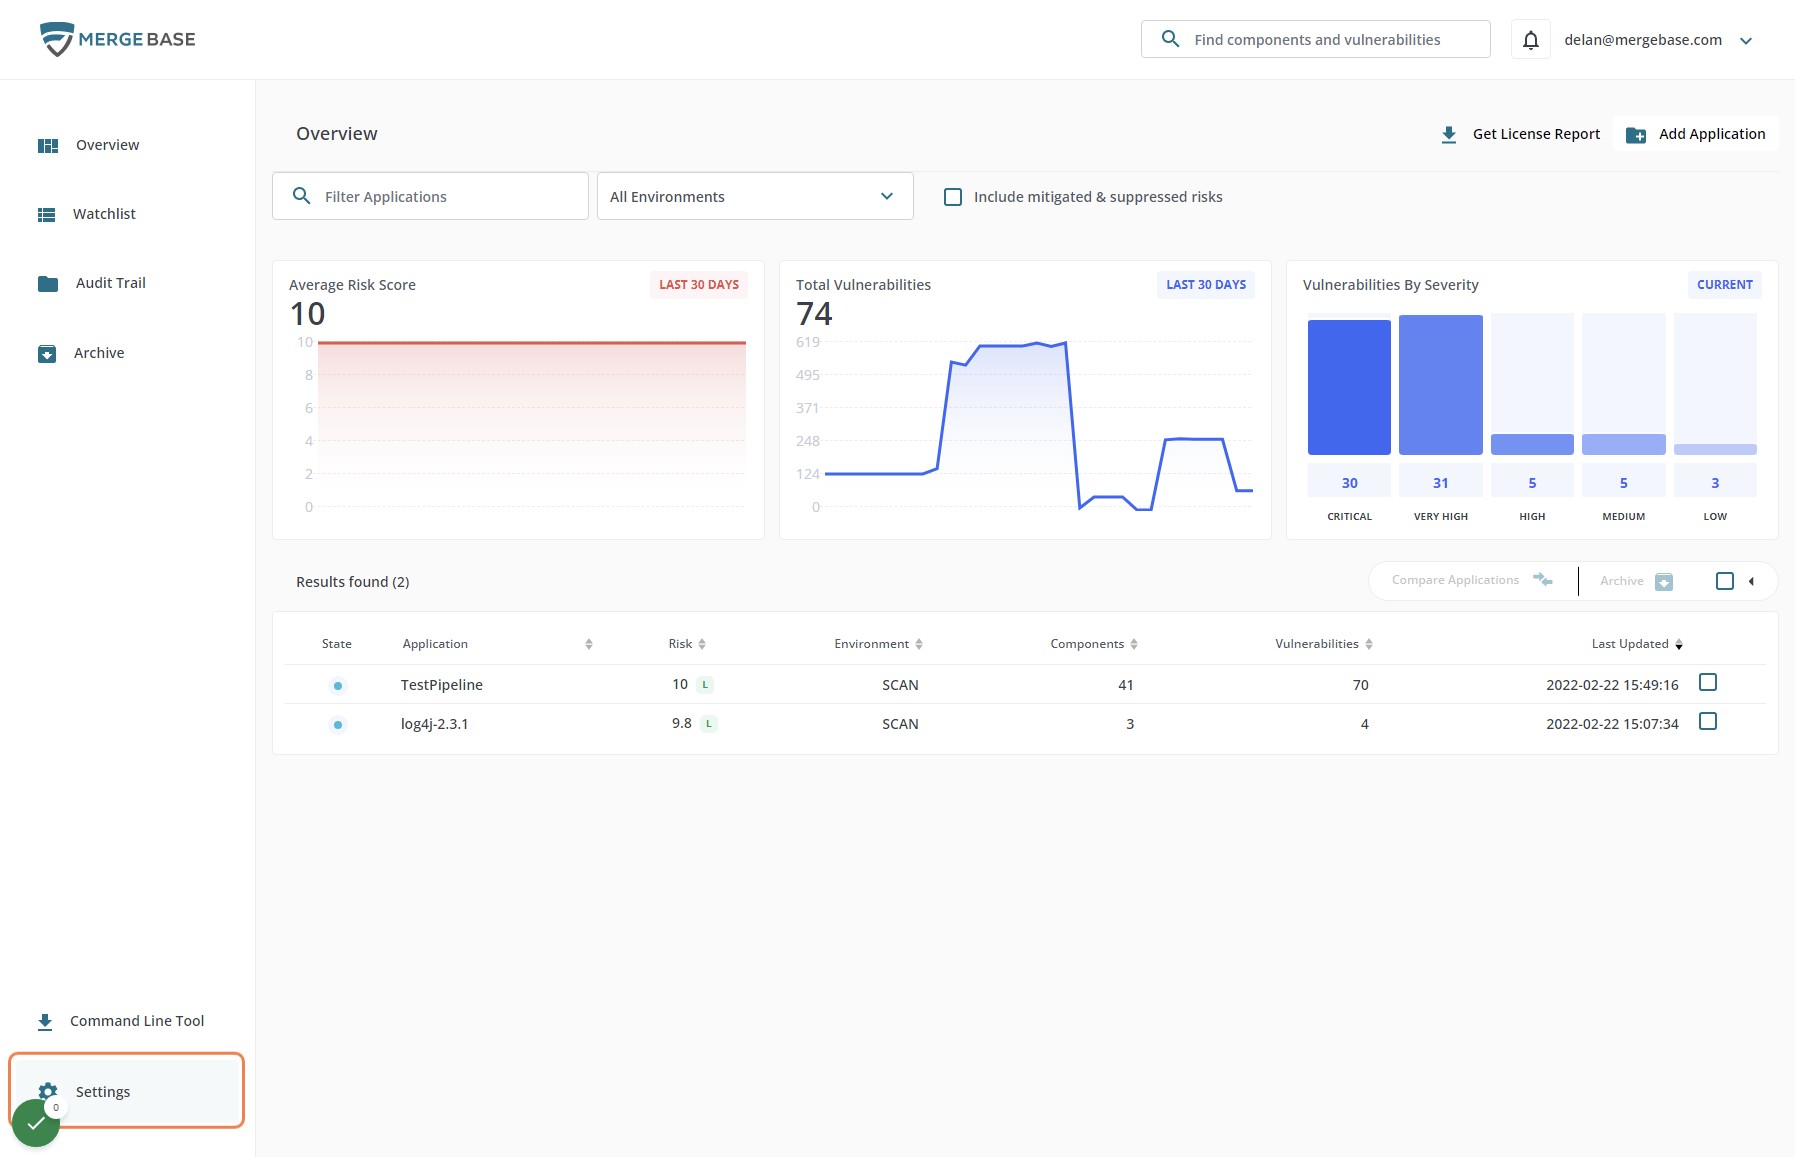Viewport: 1795px width, 1157px height.
Task: Open the notifications bell
Action: pyautogui.click(x=1530, y=40)
